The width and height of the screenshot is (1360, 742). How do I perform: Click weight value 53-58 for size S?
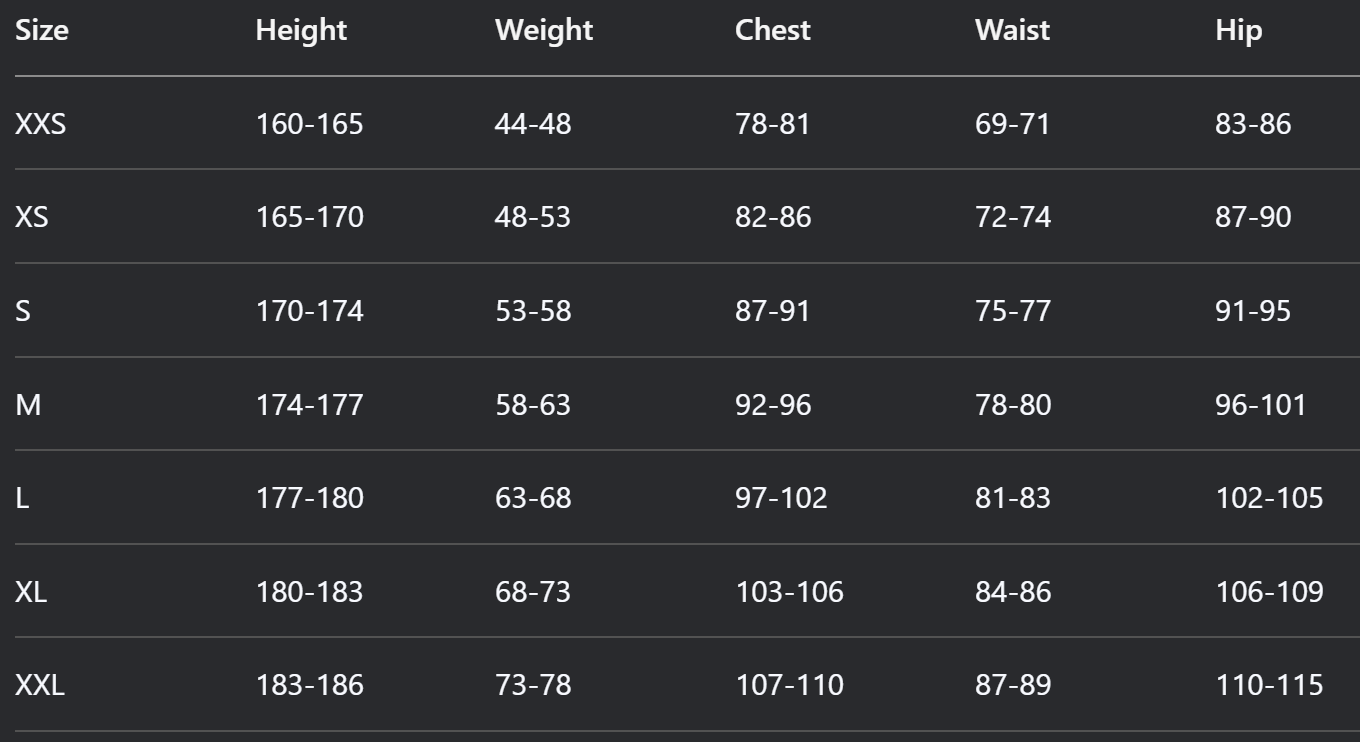pyautogui.click(x=533, y=311)
